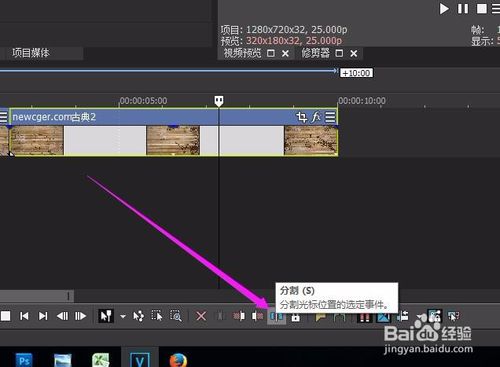500x367 pixels.
Task: Open Photoshop from the taskbar
Action: 24,360
